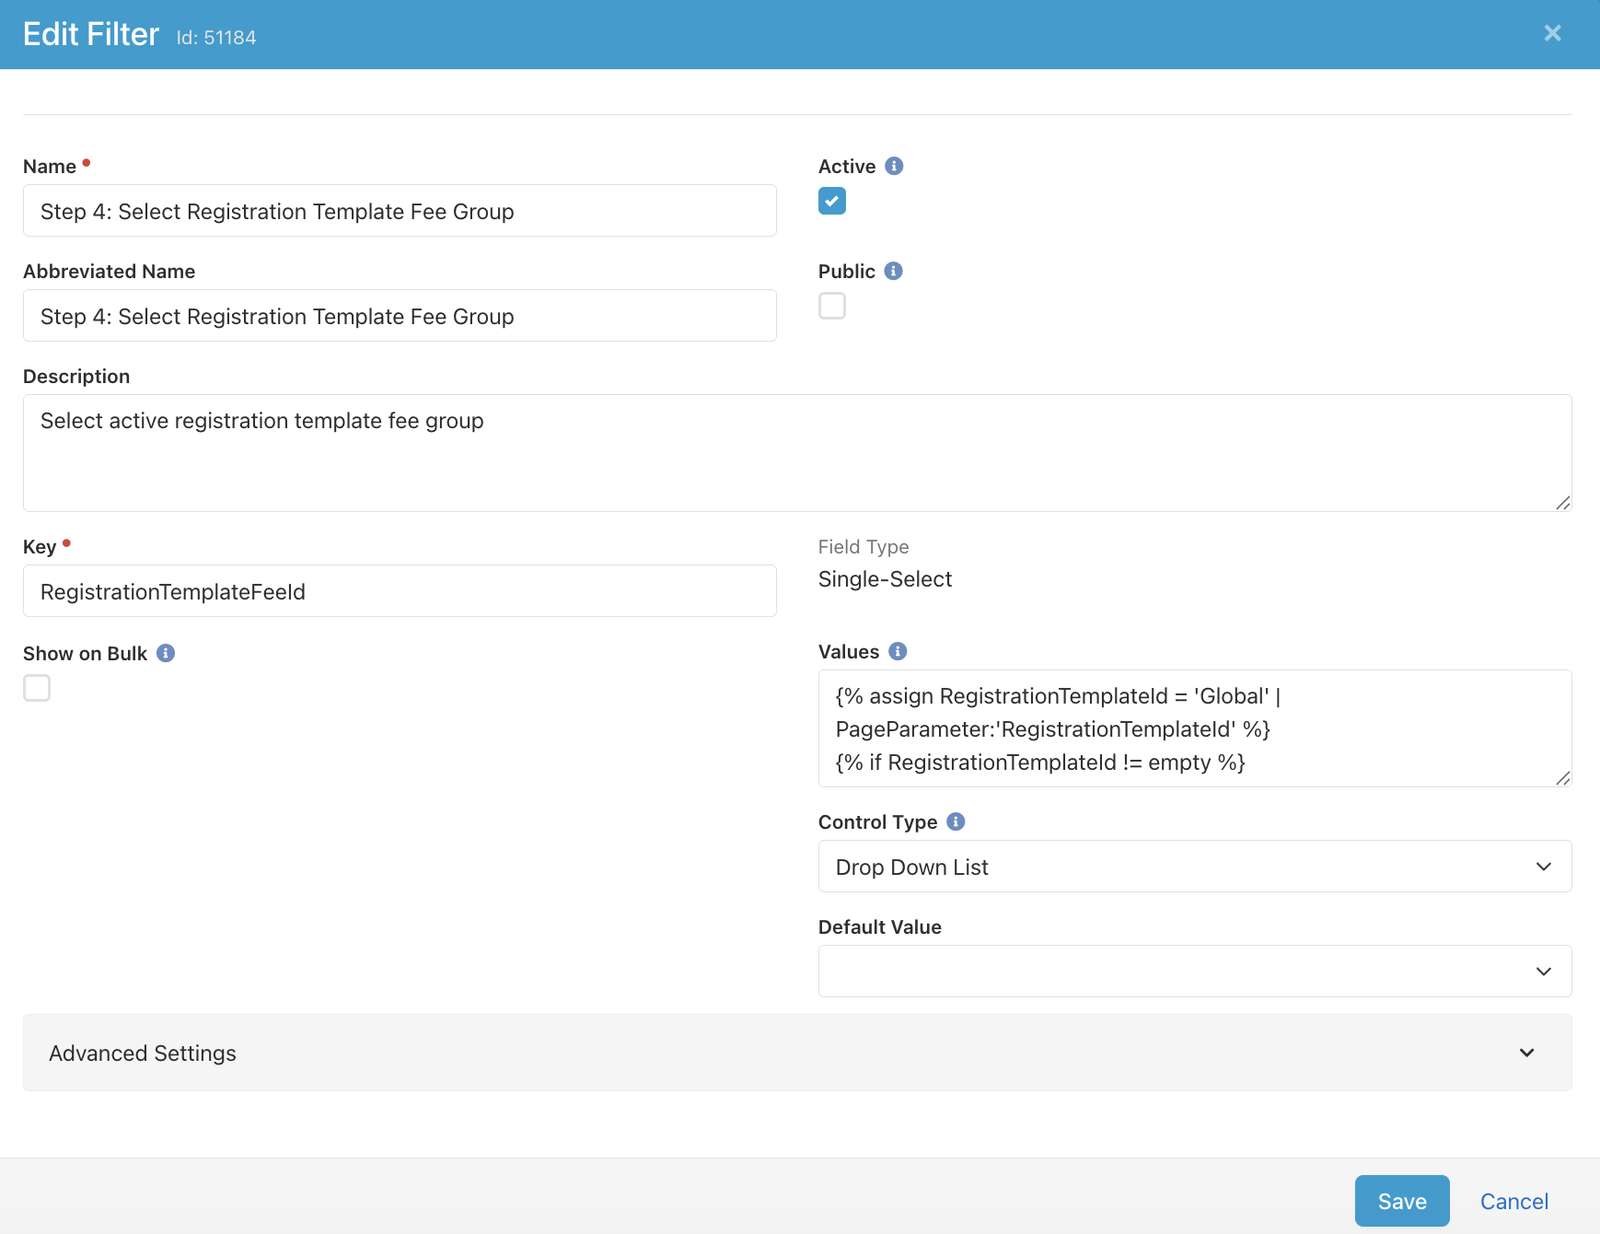Click the Control Type info icon

[x=955, y=821]
